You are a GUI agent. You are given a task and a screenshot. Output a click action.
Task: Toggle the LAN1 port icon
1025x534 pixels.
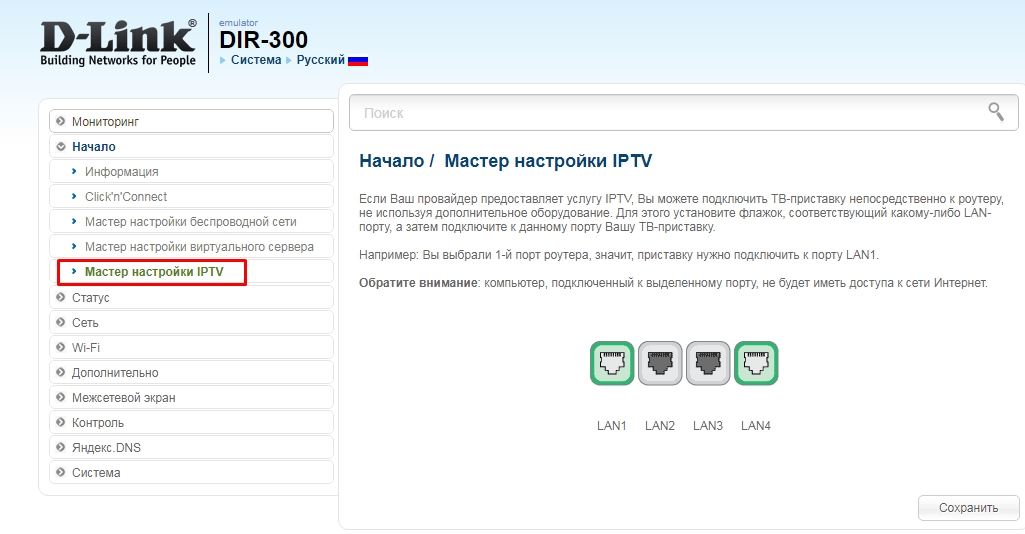pyautogui.click(x=612, y=363)
